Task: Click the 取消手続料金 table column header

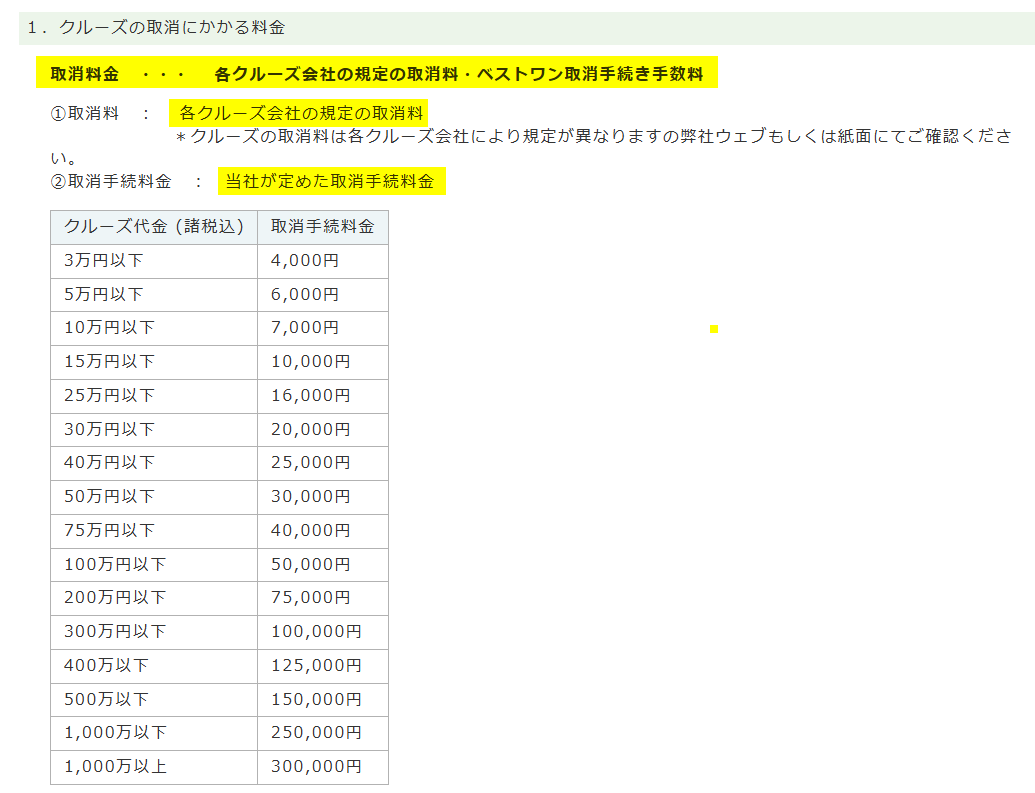Action: point(322,227)
